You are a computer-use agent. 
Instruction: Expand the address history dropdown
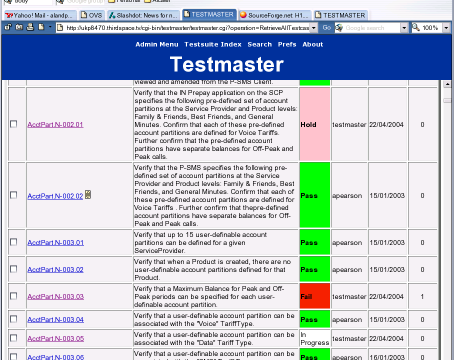pos(314,28)
